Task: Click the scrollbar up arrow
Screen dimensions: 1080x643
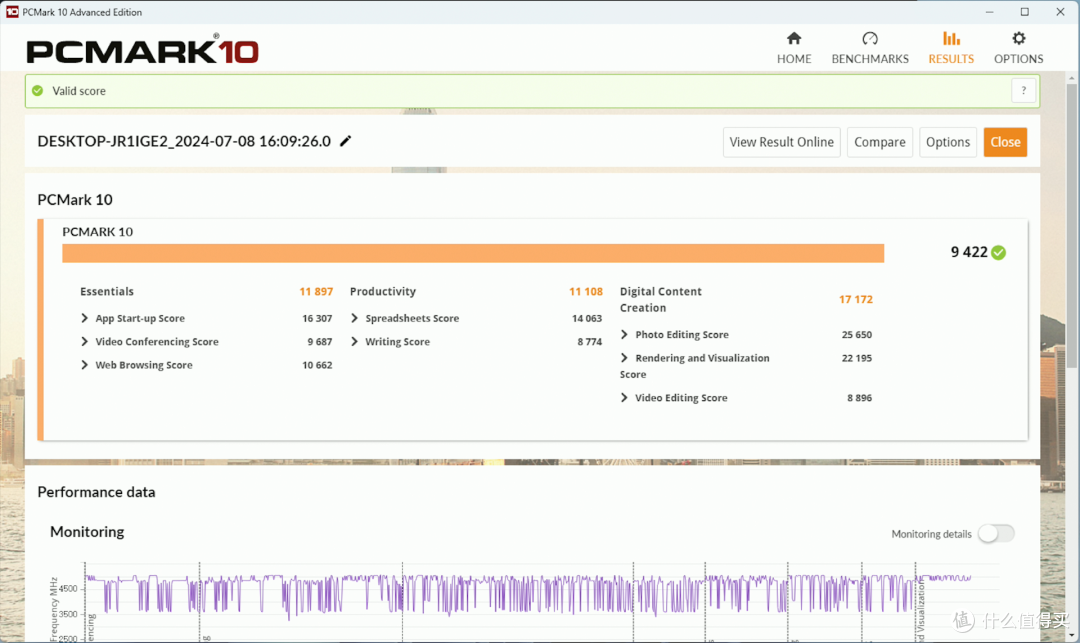Action: (x=1071, y=78)
